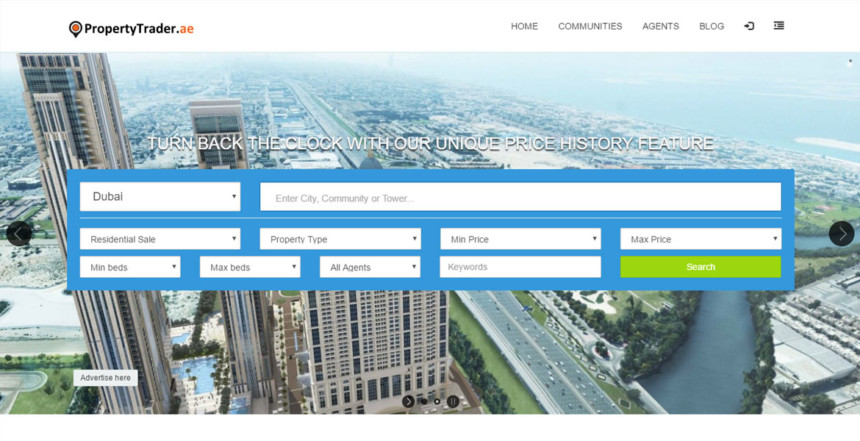The height and width of the screenshot is (441, 860).
Task: Open the side menu list icon
Action: [779, 25]
